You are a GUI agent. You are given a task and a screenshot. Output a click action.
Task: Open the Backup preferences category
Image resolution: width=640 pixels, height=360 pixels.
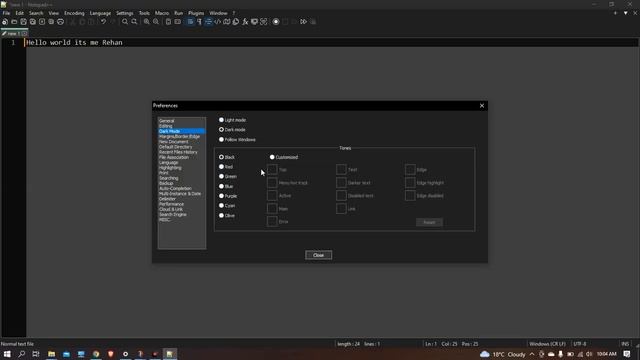tap(166, 183)
